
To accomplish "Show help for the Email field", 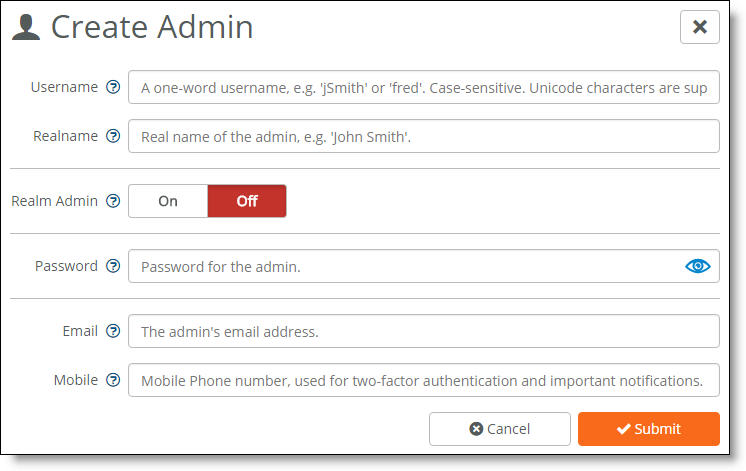I will [113, 331].
